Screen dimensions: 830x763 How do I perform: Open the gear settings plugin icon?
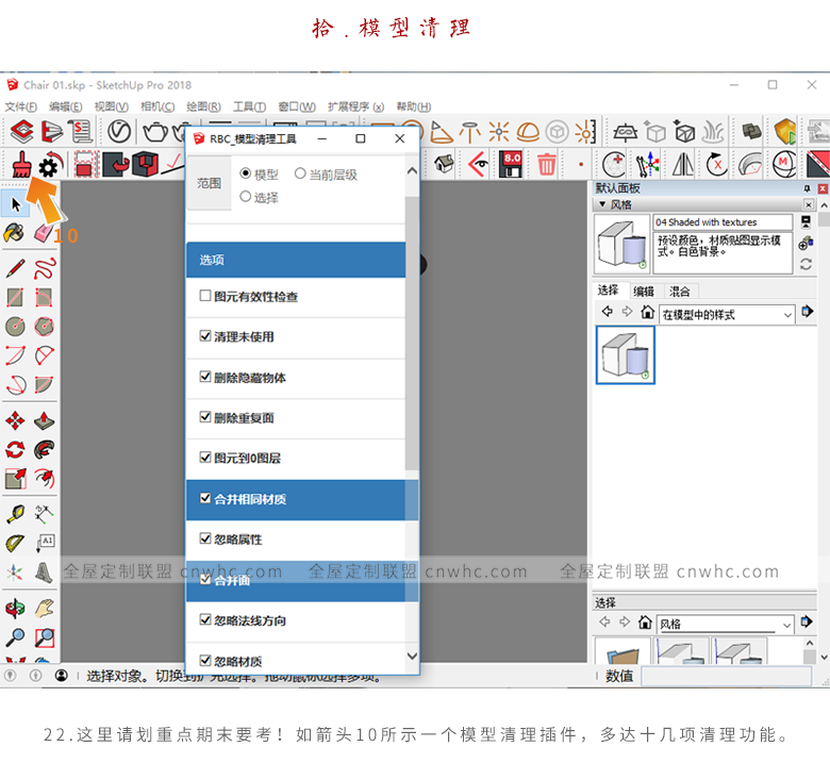51,165
